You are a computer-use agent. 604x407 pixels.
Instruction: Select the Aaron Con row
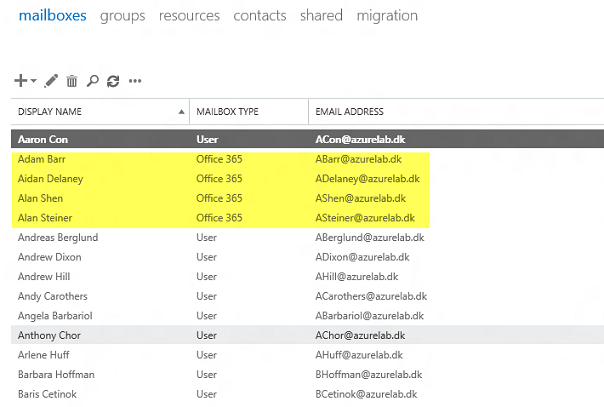tap(307, 139)
